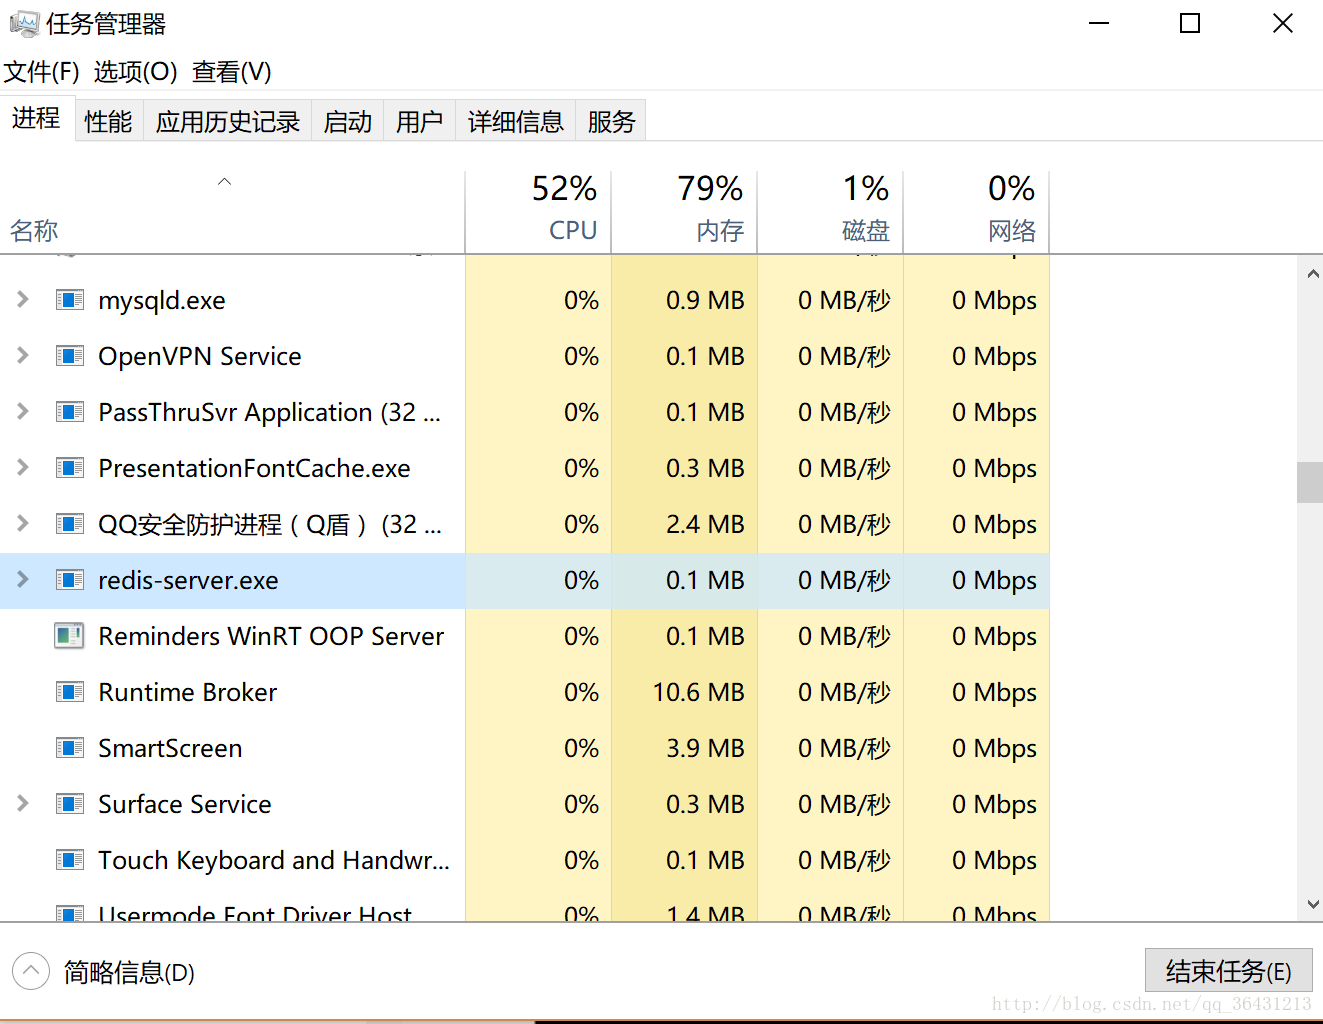Click the SmartScreen process icon
Image resolution: width=1323 pixels, height=1024 pixels.
(x=69, y=748)
